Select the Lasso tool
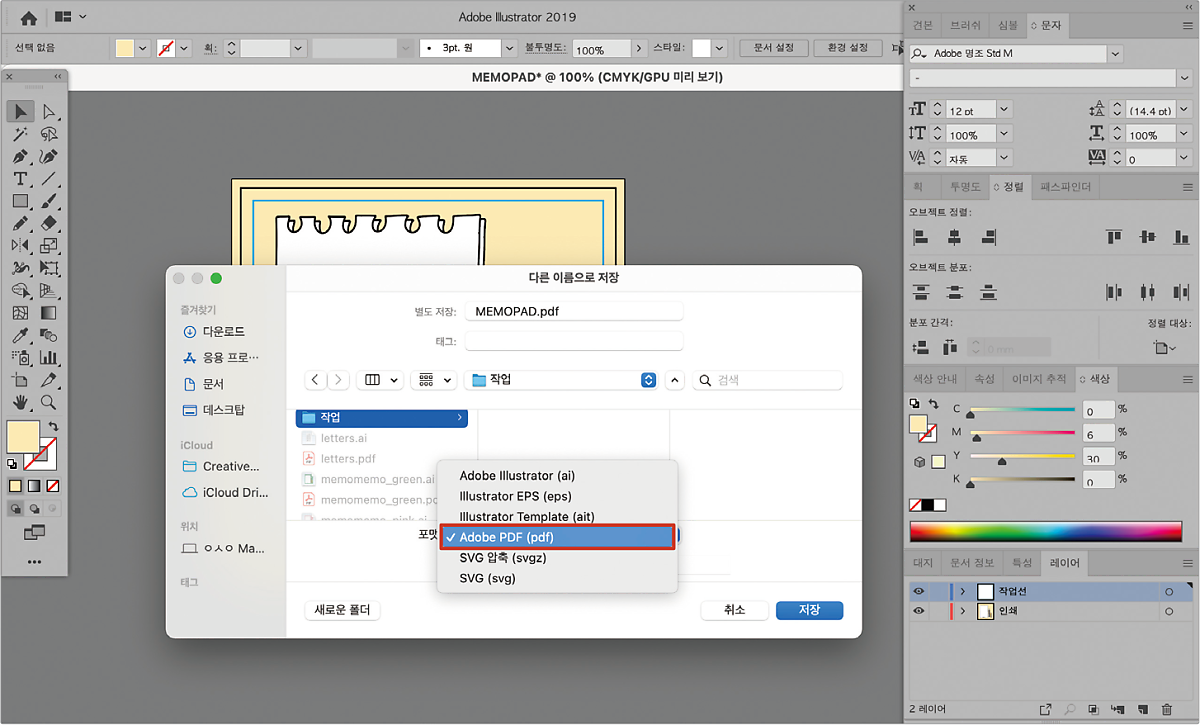The width and height of the screenshot is (1200, 725). click(x=48, y=134)
